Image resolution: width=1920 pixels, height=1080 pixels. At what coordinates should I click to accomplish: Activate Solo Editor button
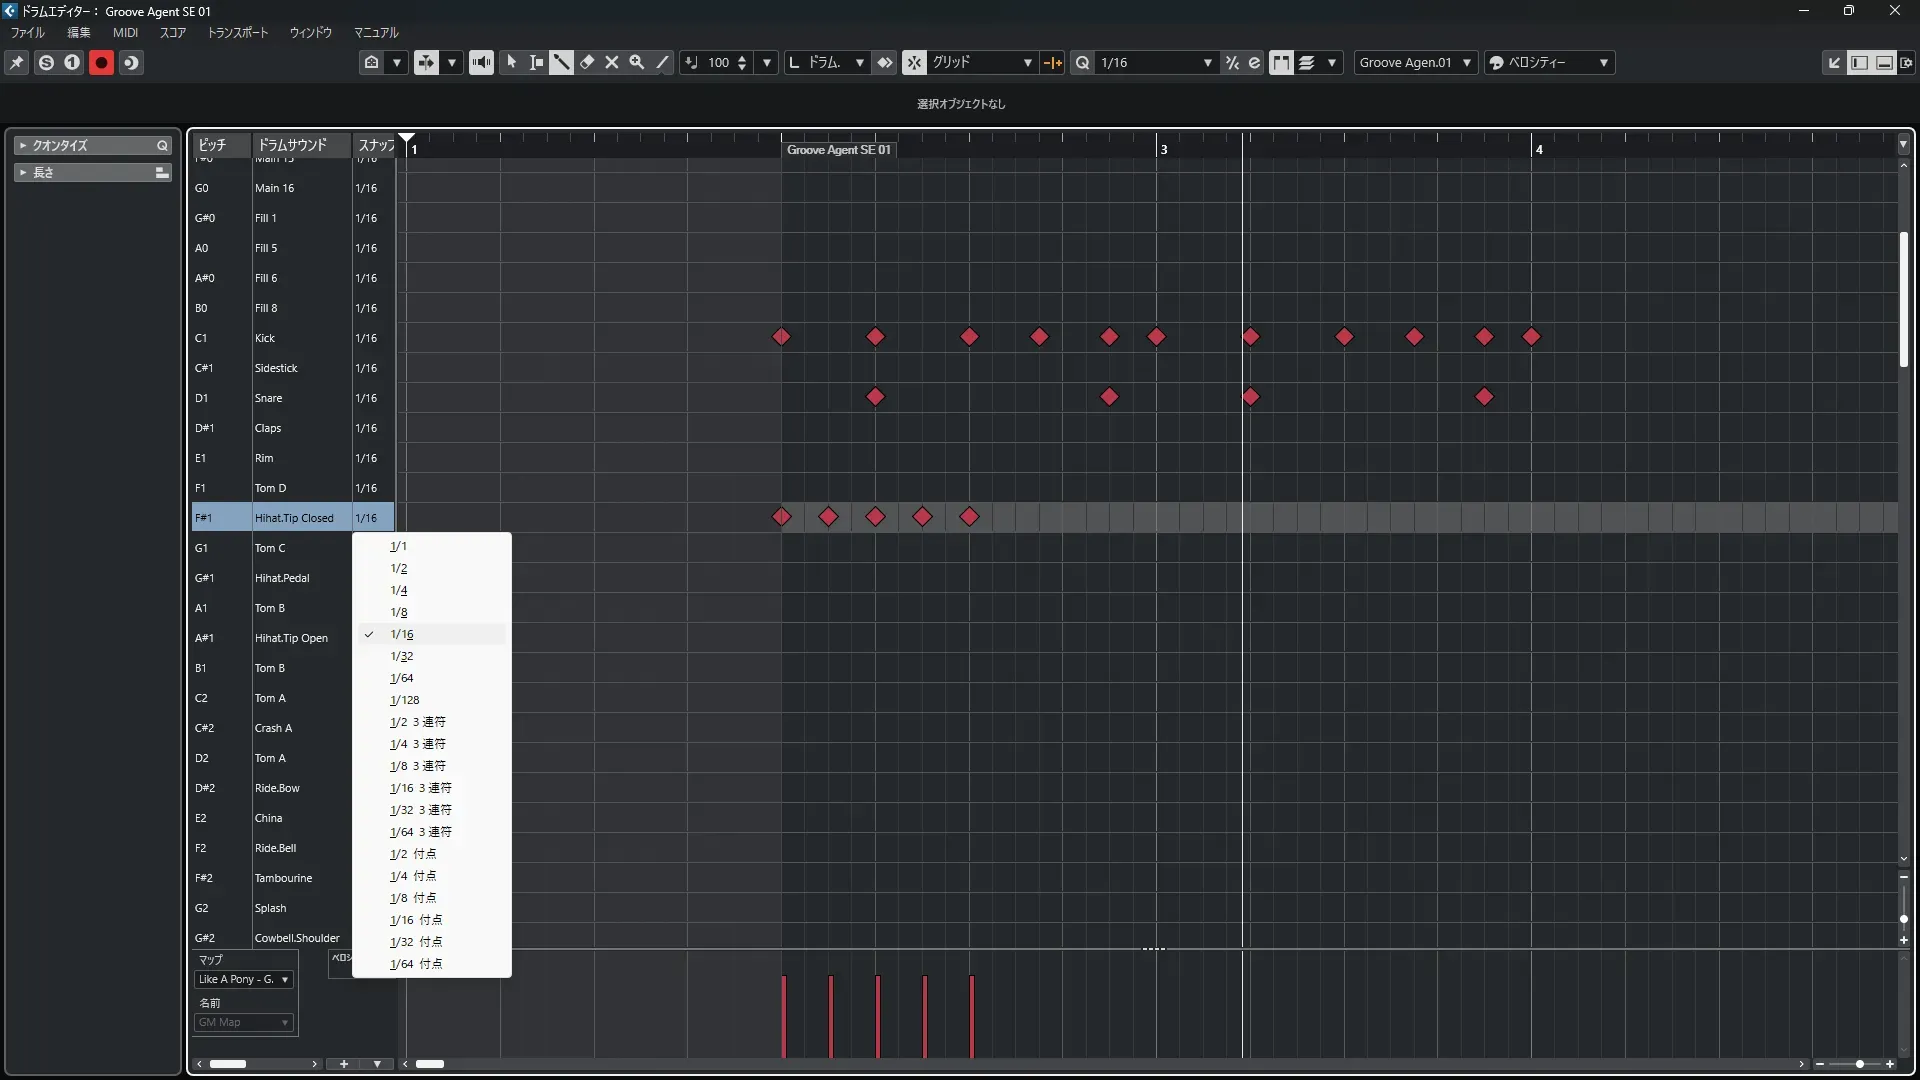click(x=46, y=62)
